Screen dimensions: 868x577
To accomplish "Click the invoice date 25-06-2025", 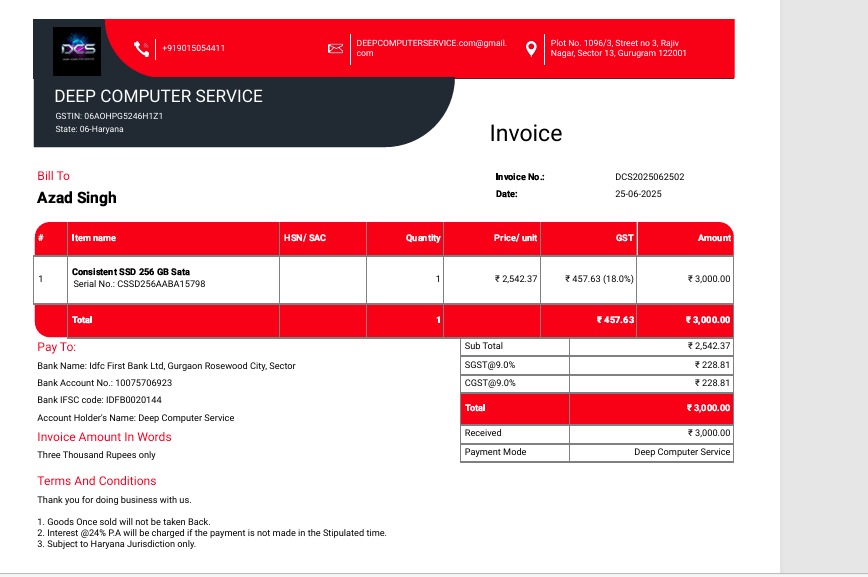I will tap(638, 194).
